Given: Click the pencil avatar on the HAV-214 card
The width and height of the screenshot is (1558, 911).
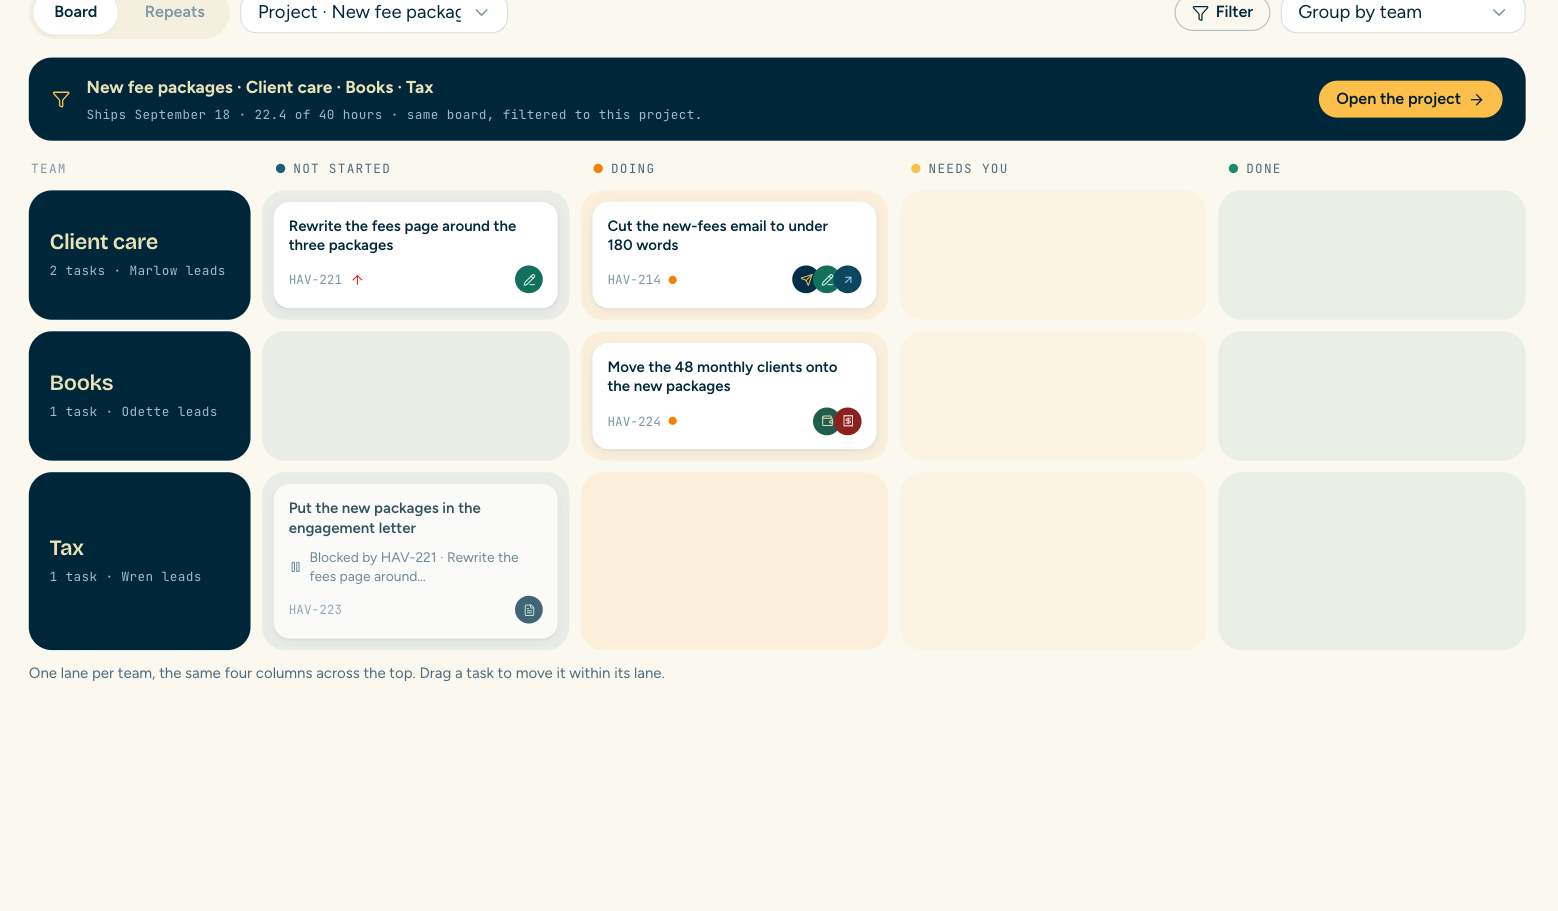Looking at the screenshot, I should pos(827,280).
